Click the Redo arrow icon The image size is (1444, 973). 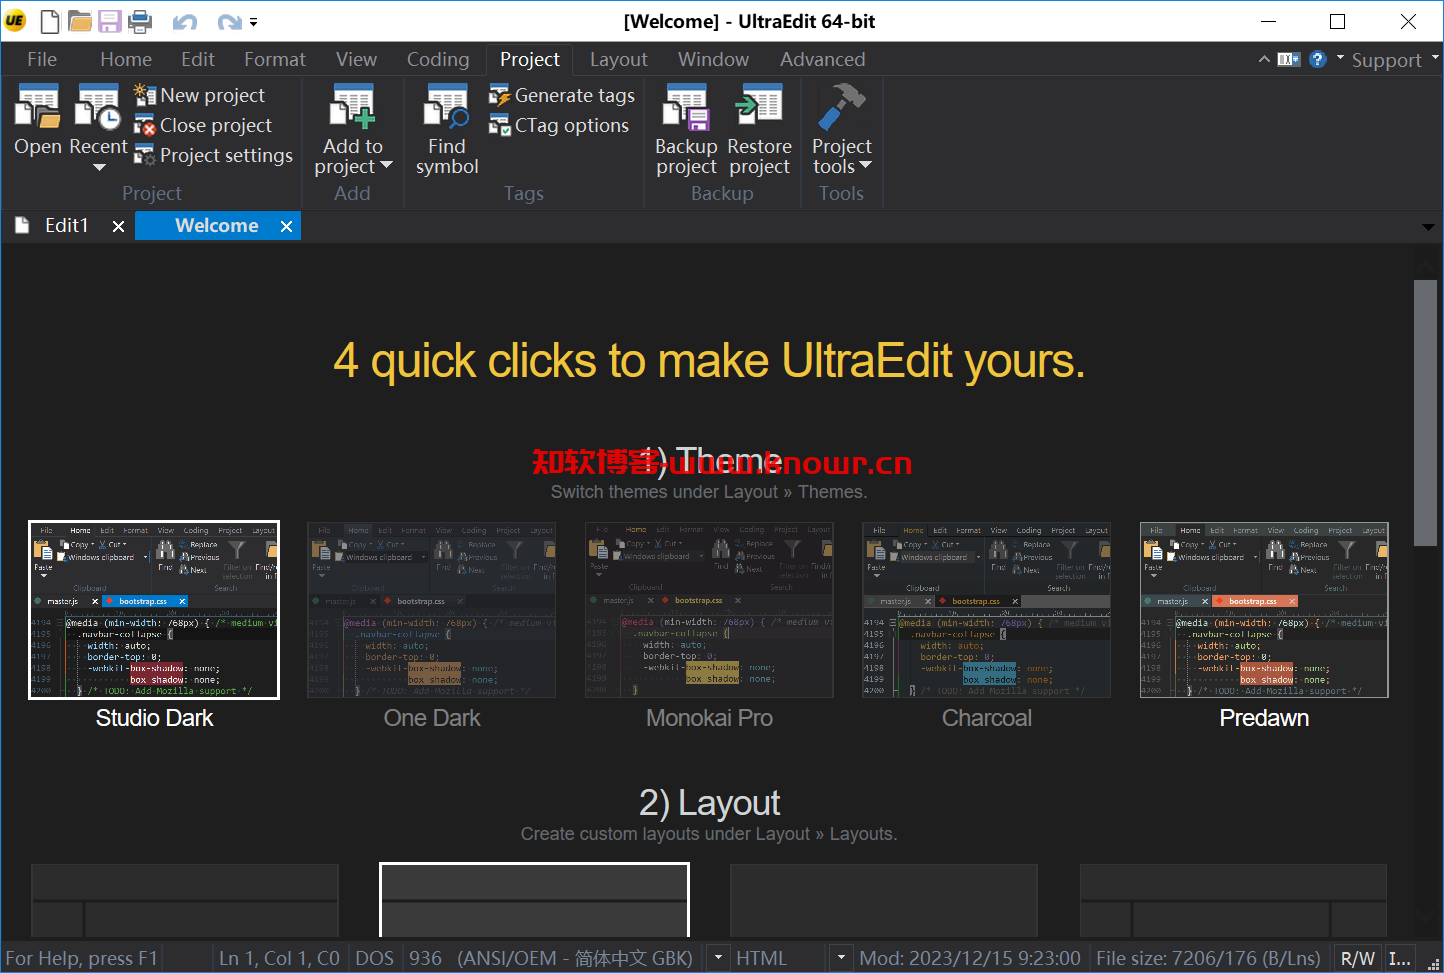click(230, 22)
